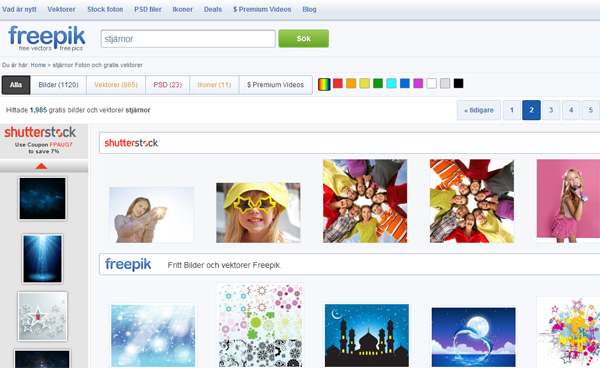Click the freepik logo above the vector results
600x368 pixels.
pyautogui.click(x=128, y=264)
